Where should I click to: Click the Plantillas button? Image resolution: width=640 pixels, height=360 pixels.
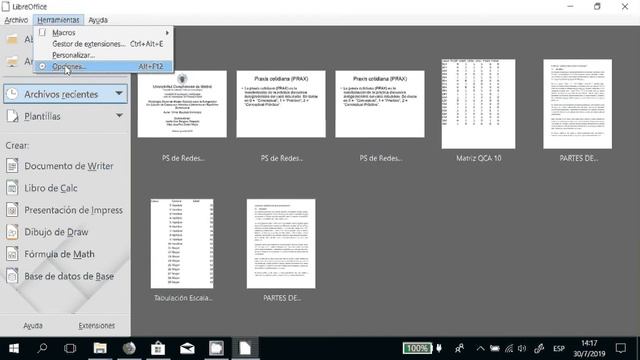tap(65, 116)
